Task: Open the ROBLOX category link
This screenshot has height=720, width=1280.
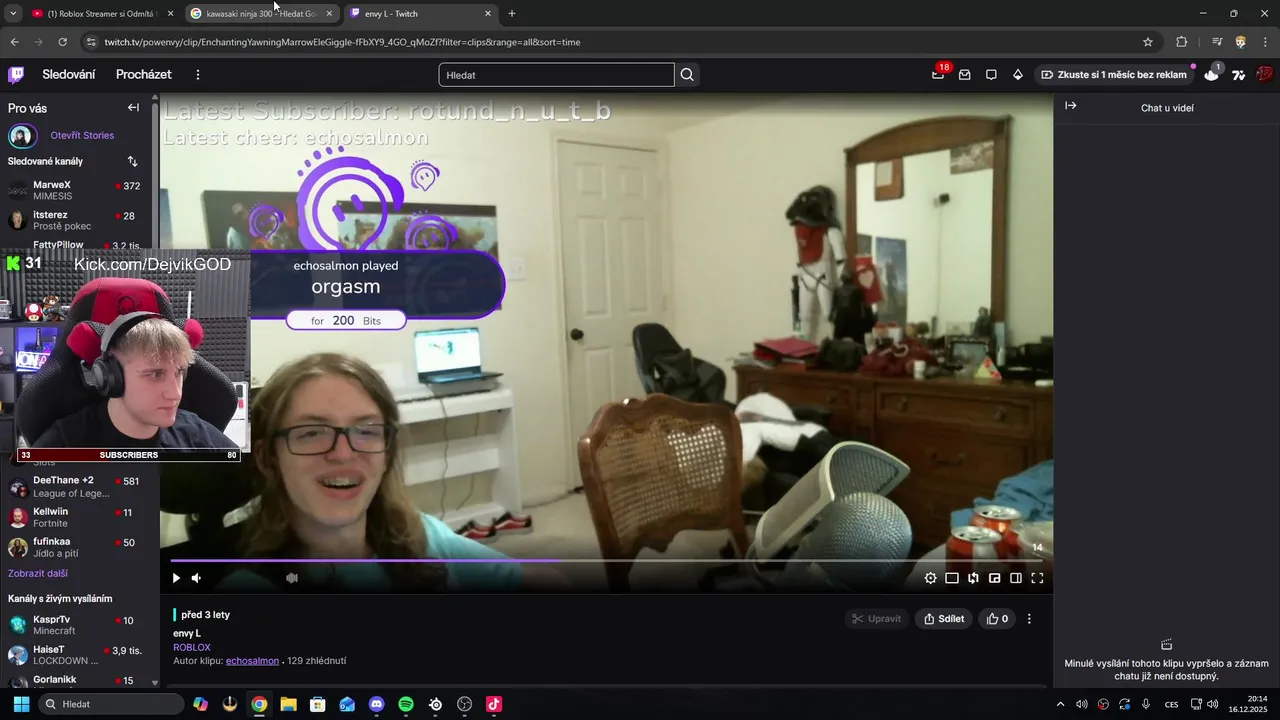Action: 192,647
